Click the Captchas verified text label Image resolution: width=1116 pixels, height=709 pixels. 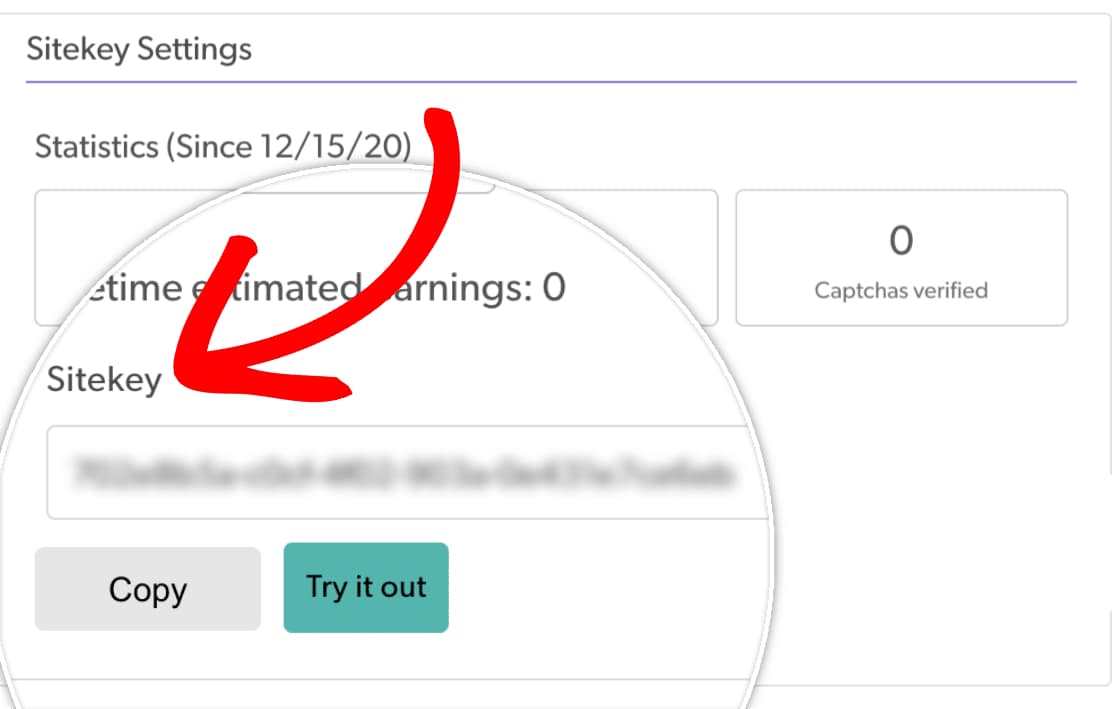point(901,290)
